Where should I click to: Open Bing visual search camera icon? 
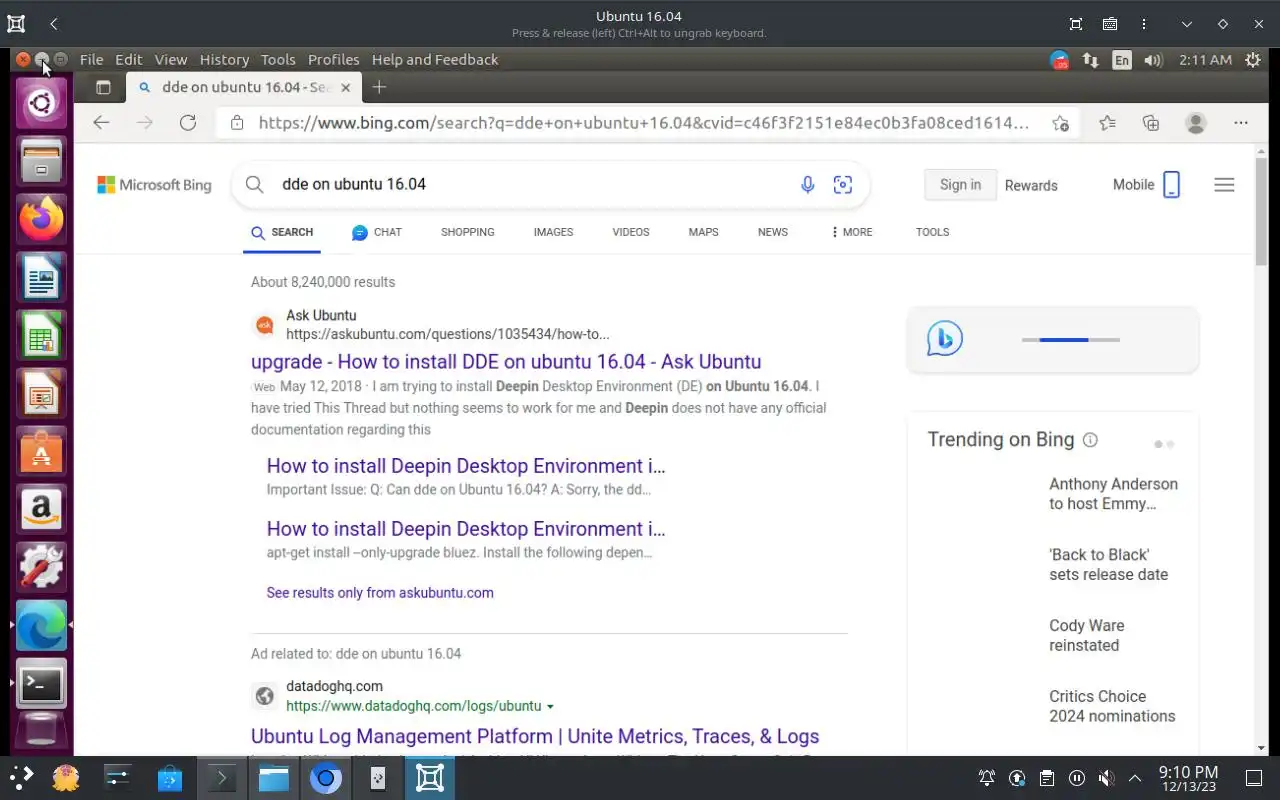click(x=843, y=184)
